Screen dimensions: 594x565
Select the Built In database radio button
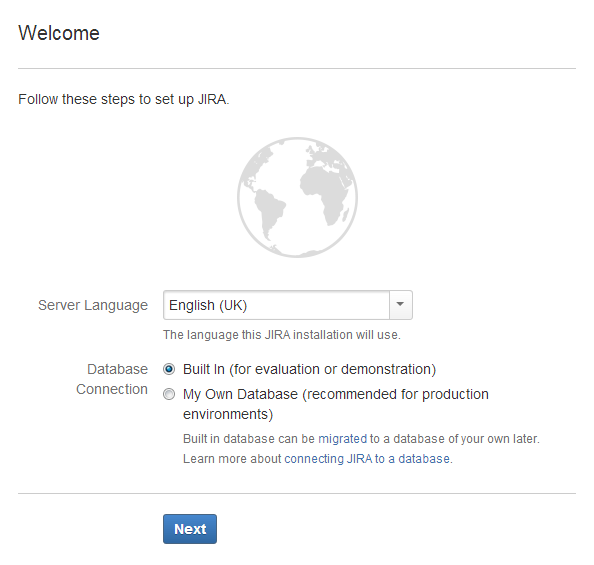(x=169, y=369)
